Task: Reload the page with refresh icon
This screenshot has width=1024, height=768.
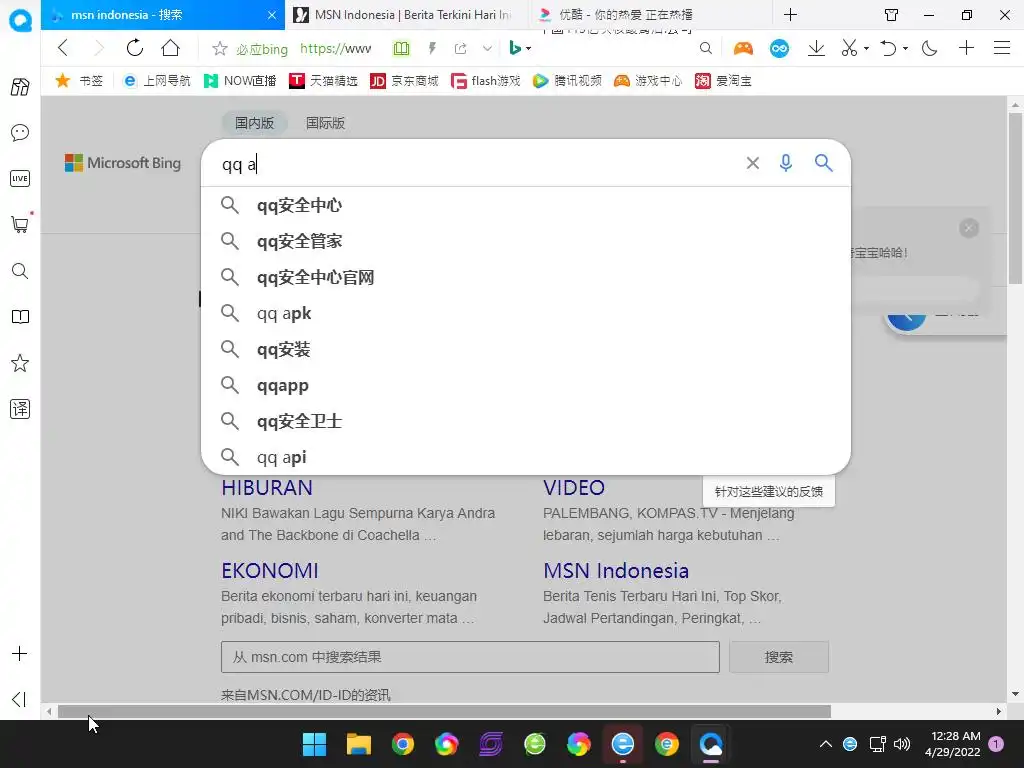Action: 135,48
